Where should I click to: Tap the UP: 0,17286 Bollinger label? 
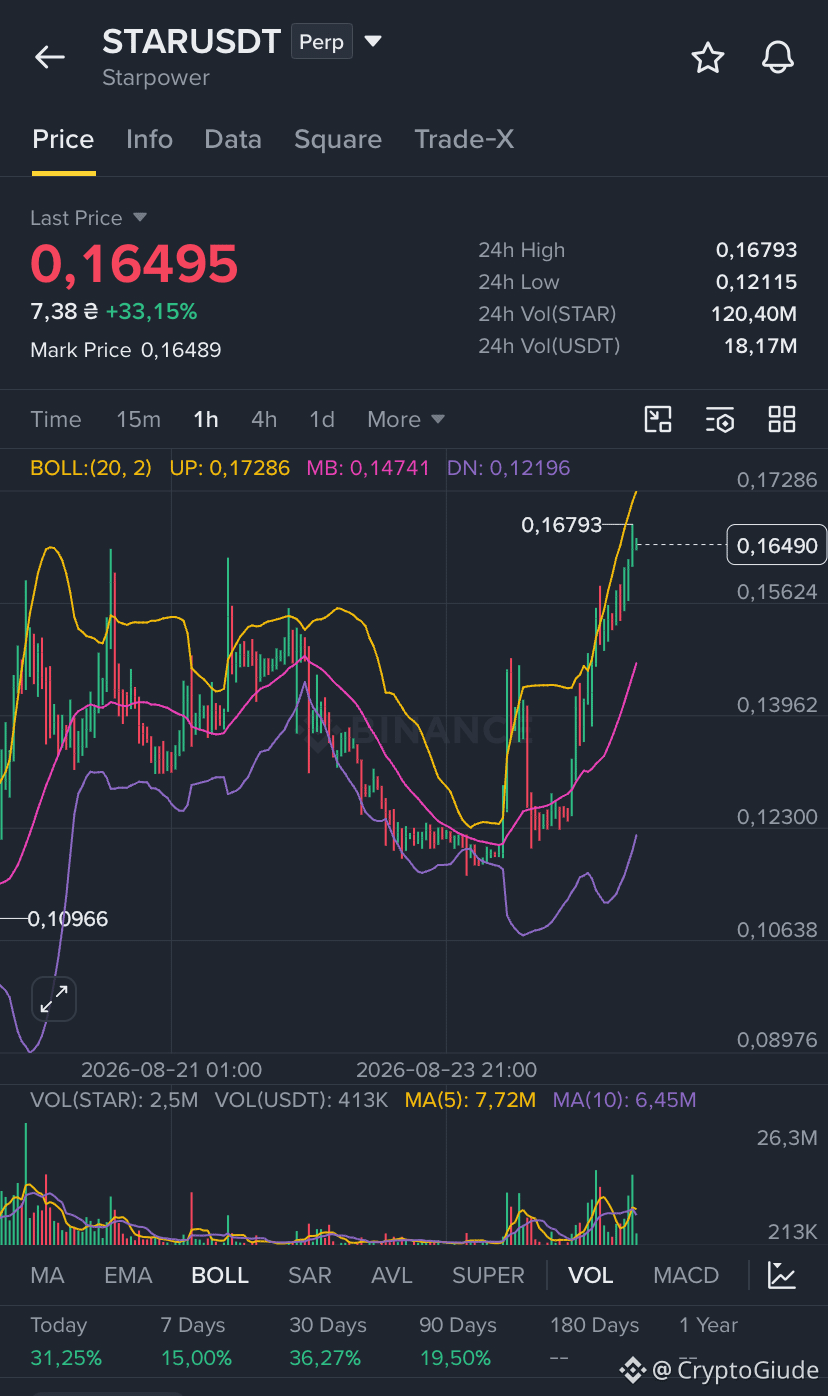230,468
